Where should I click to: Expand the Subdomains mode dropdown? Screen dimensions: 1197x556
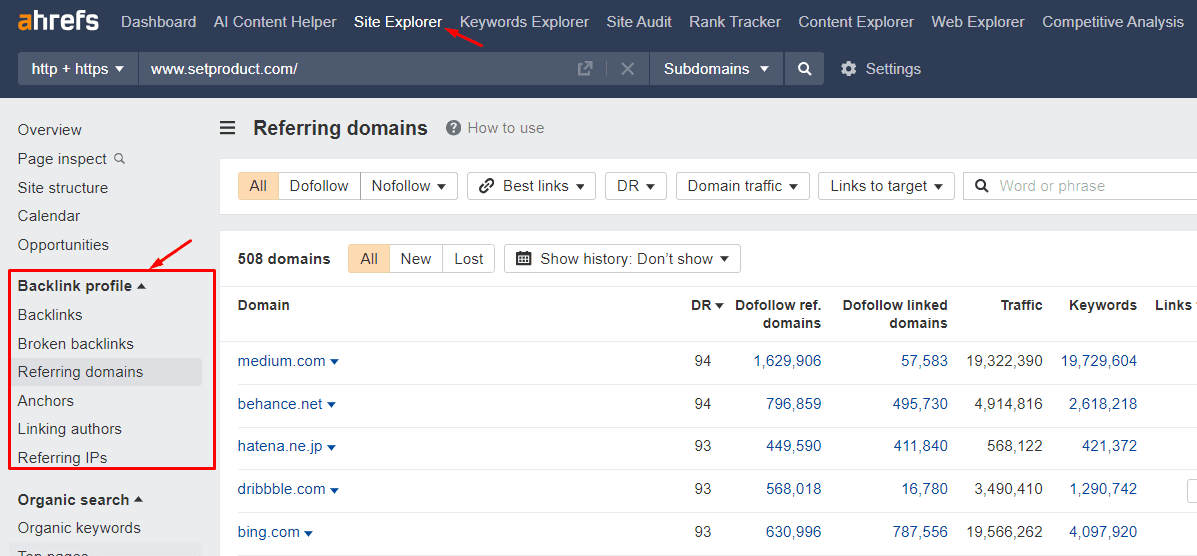(x=716, y=69)
